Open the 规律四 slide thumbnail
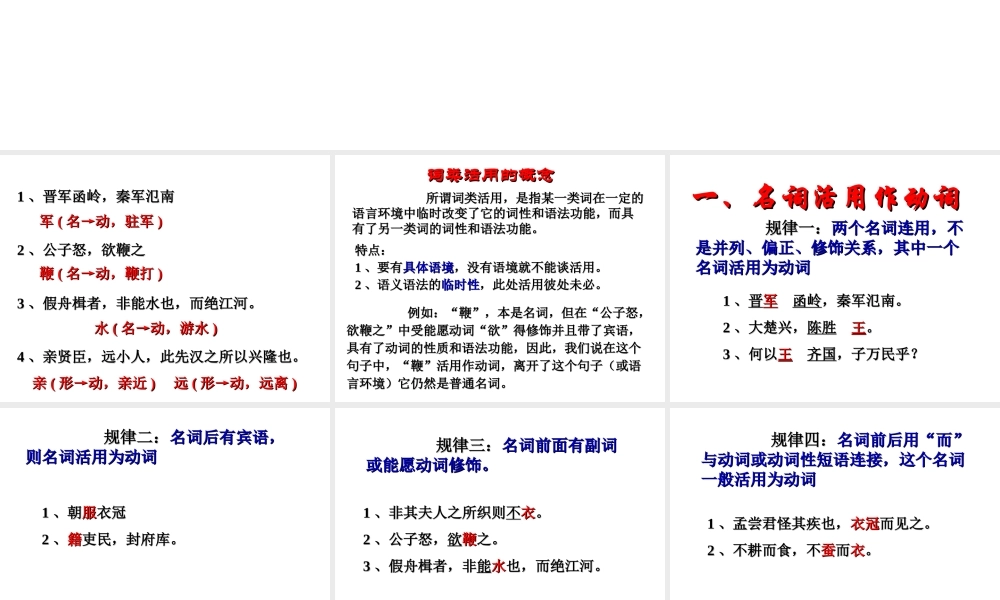Image resolution: width=1000 pixels, height=600 pixels. click(835, 504)
